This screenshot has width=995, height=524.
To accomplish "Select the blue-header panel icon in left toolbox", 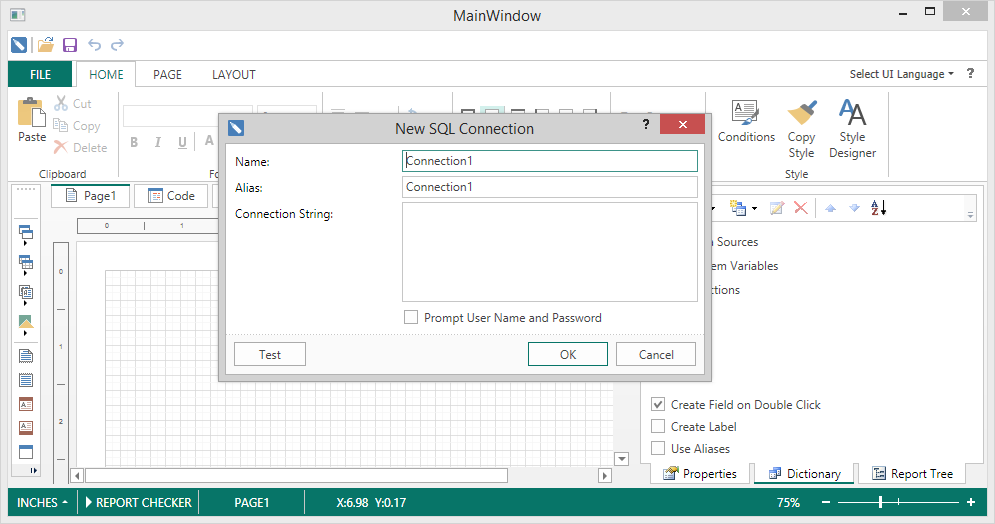I will (x=25, y=452).
